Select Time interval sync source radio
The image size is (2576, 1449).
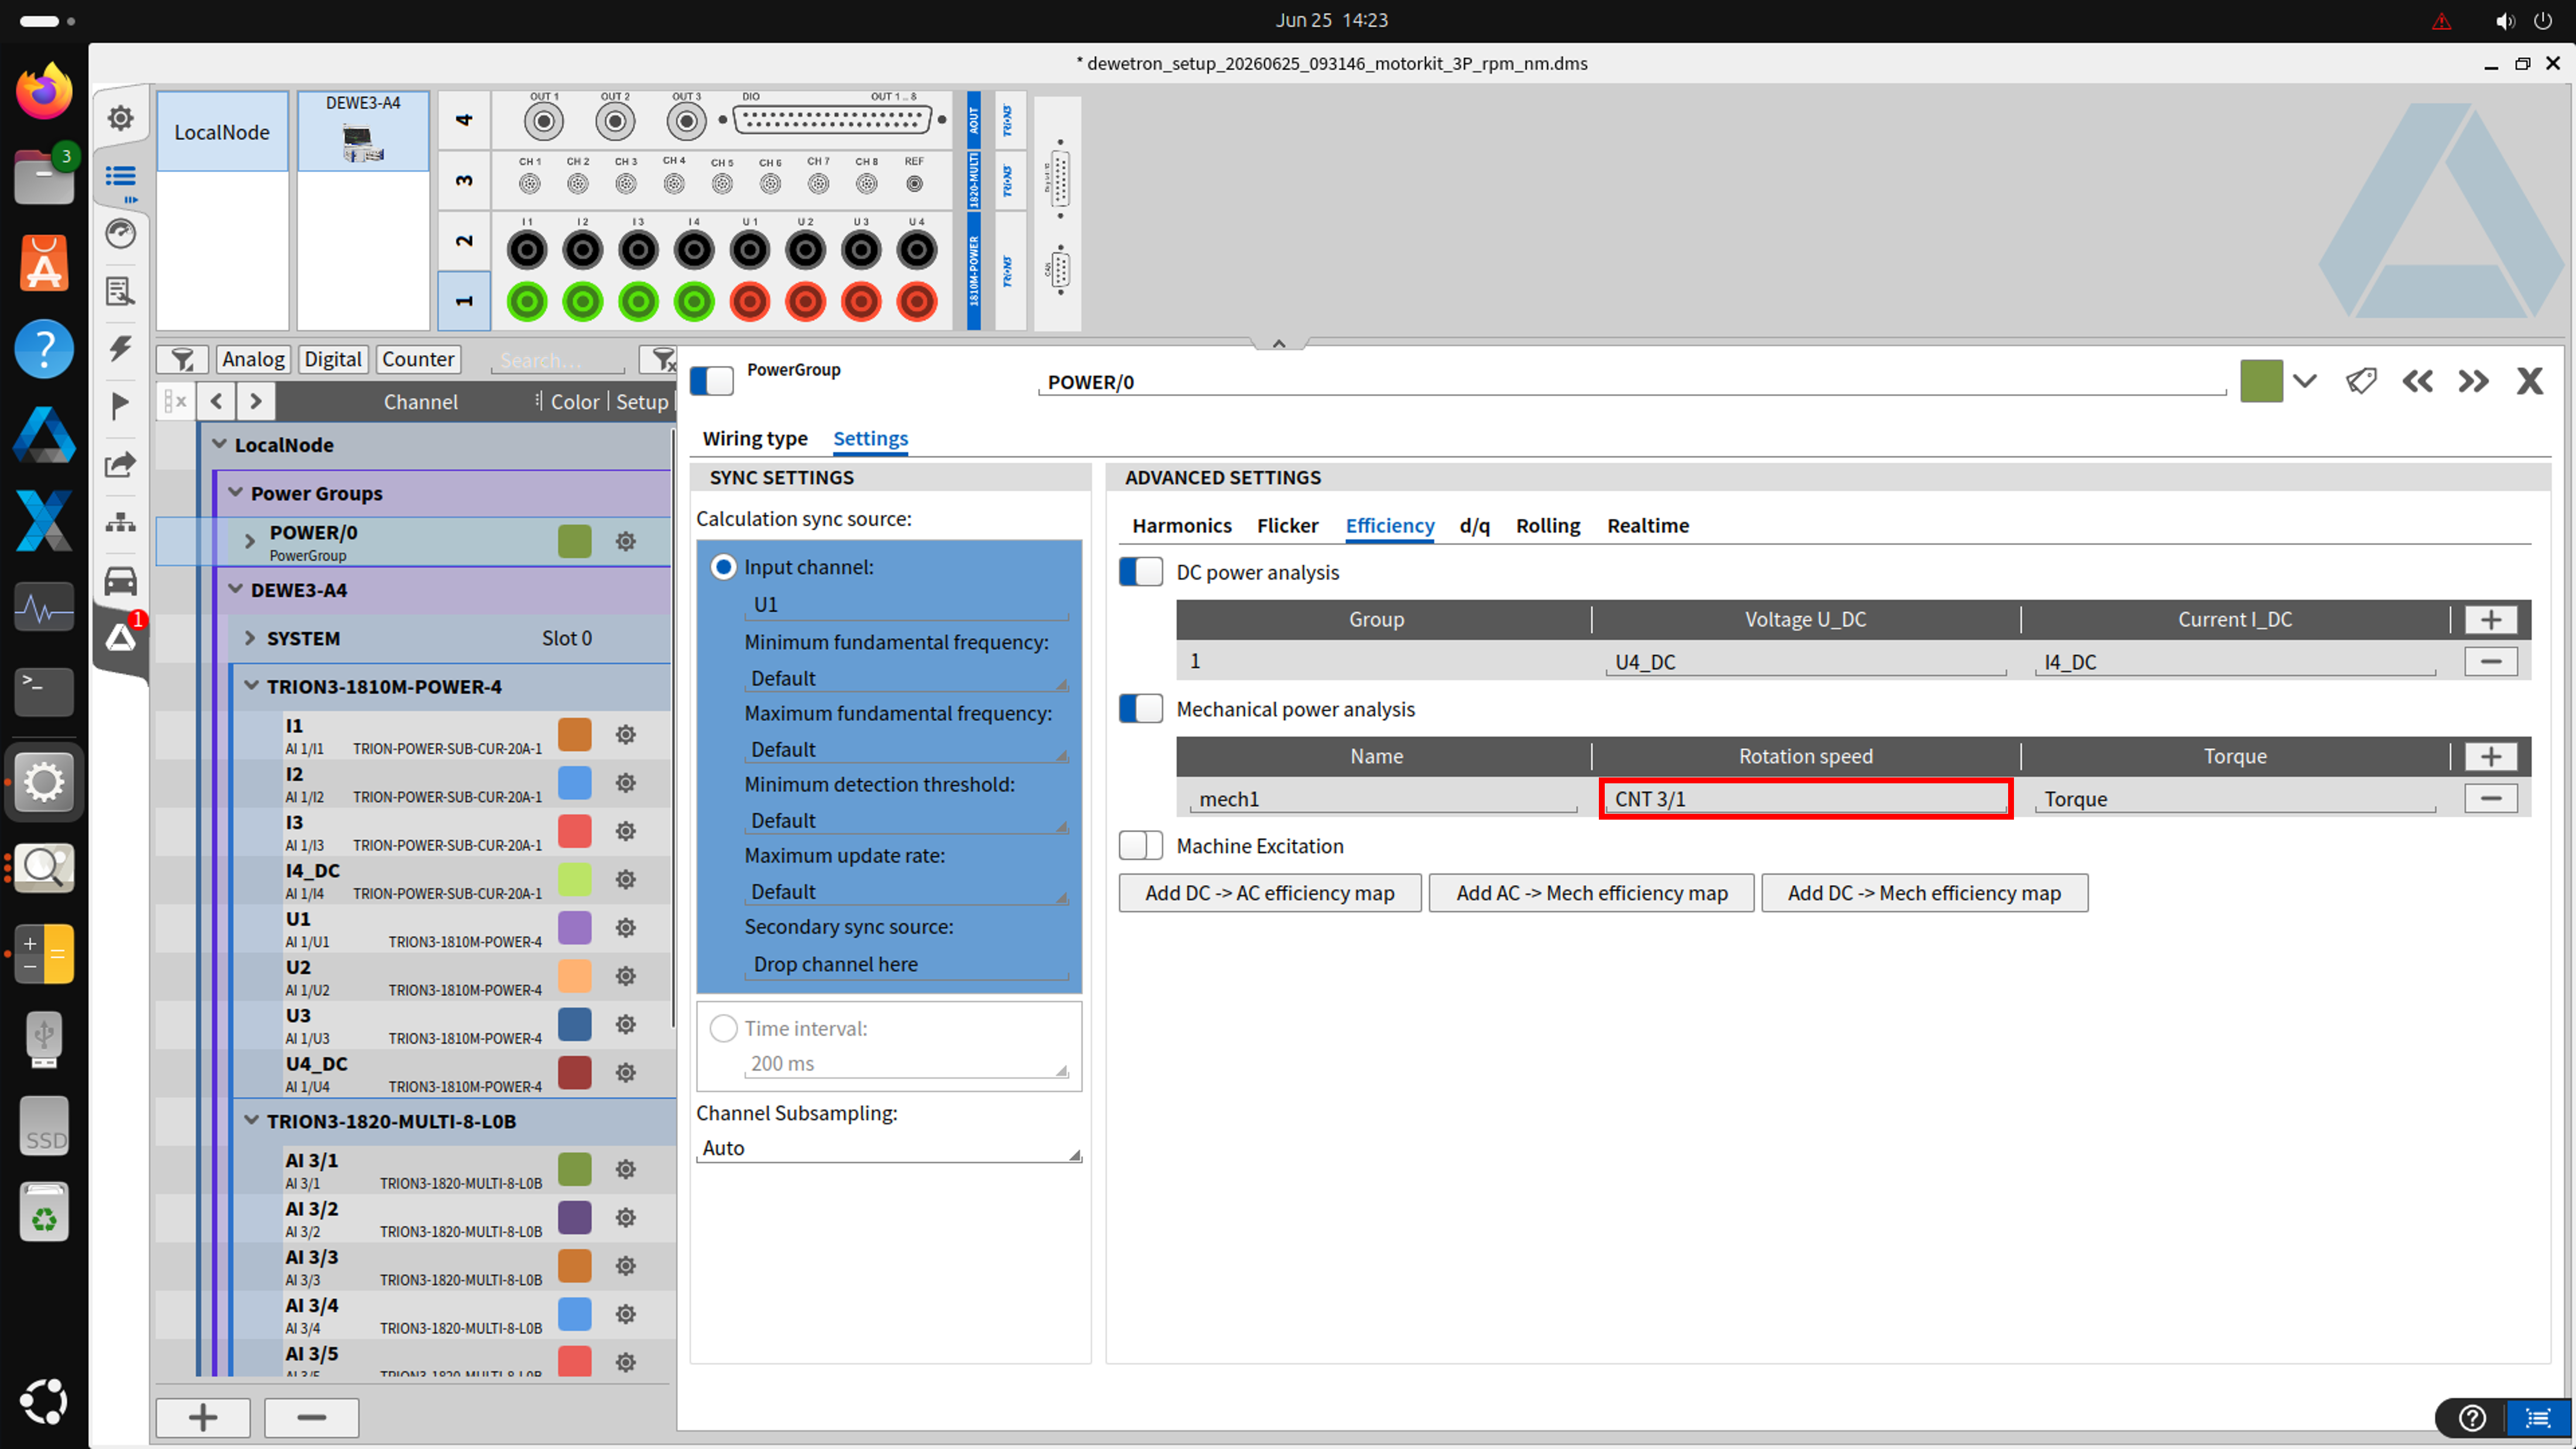pos(723,1028)
